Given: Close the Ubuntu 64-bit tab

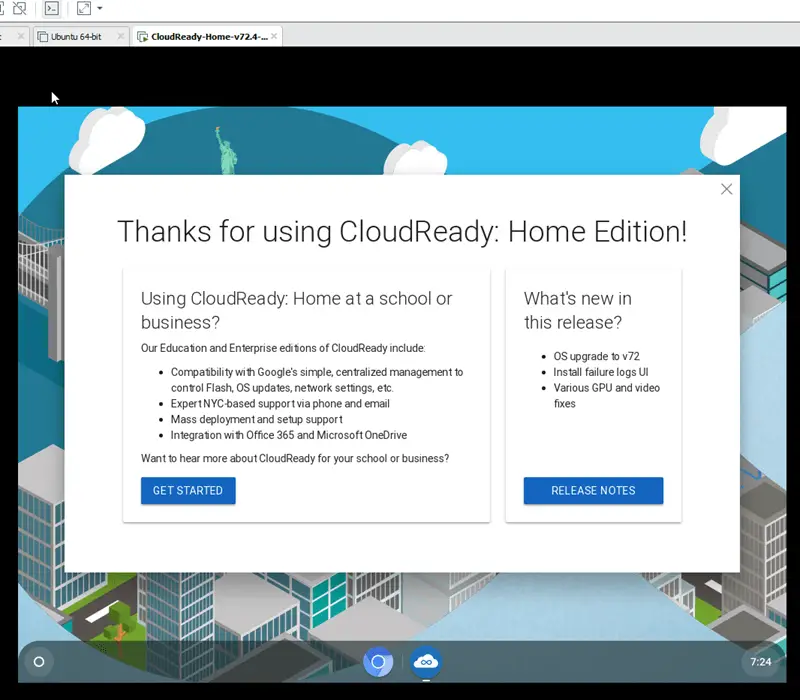Looking at the screenshot, I should pos(120,36).
